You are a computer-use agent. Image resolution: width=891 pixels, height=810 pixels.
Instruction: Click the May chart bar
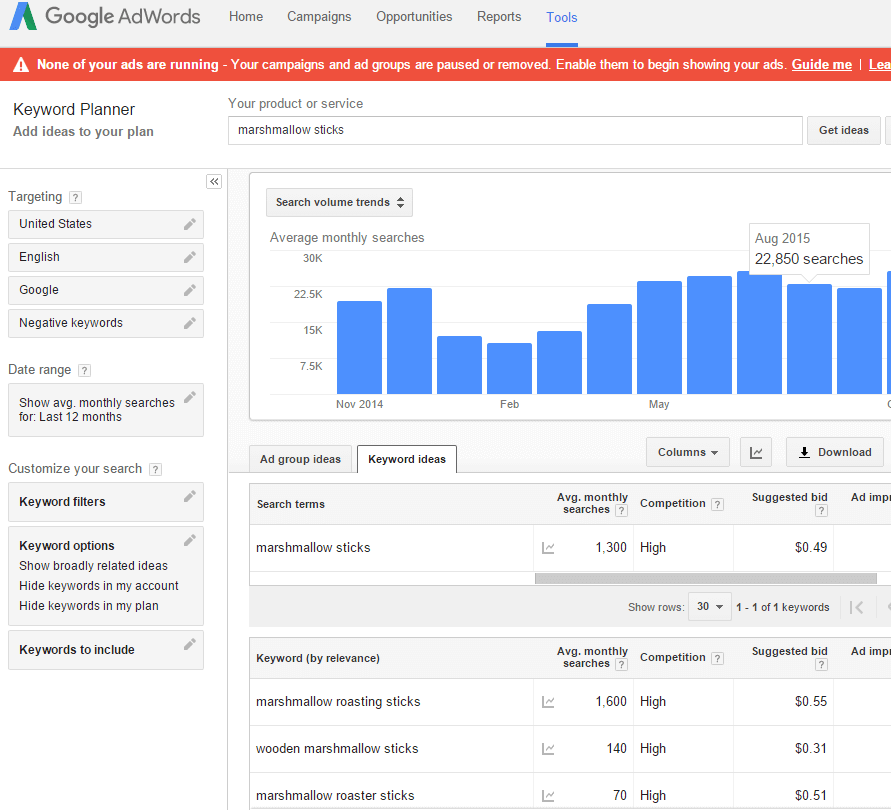pyautogui.click(x=659, y=337)
